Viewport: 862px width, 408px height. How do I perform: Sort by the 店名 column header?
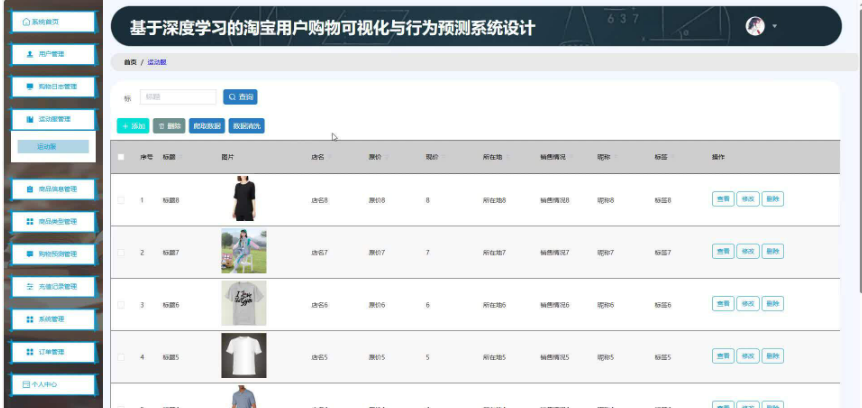pos(321,157)
